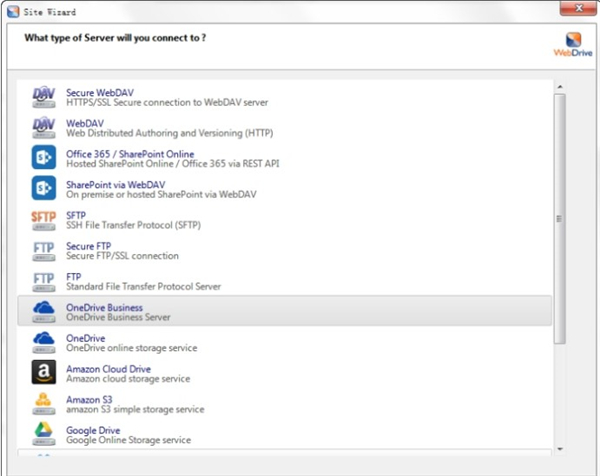The width and height of the screenshot is (600, 476).
Task: Select Google Drive title
Action: (x=93, y=430)
